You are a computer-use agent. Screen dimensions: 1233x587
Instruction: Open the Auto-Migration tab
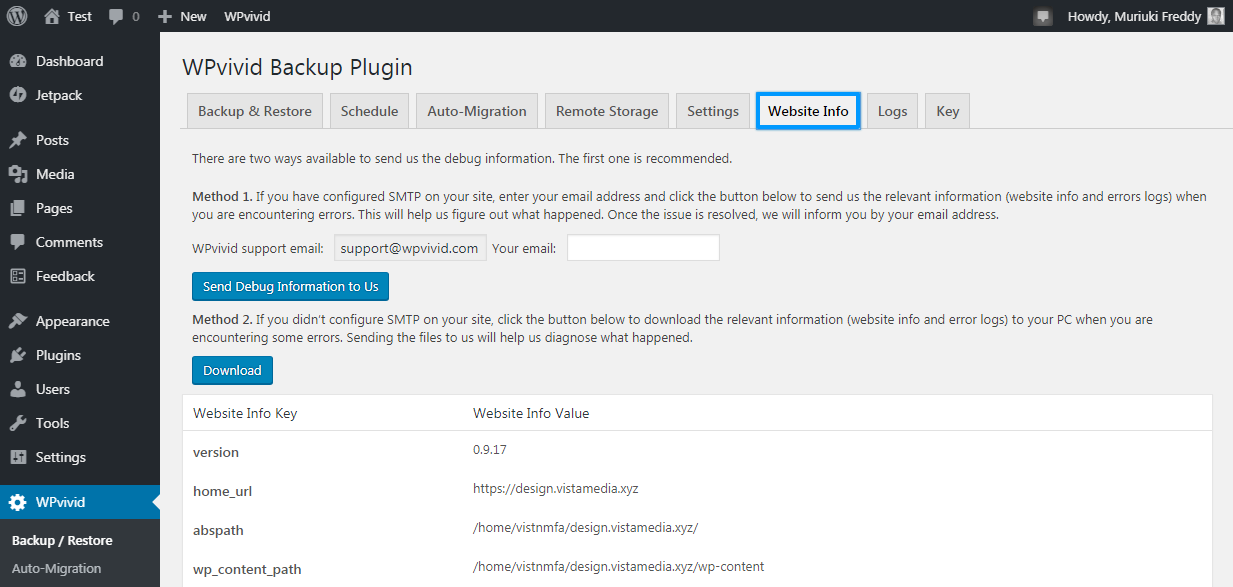pos(477,111)
